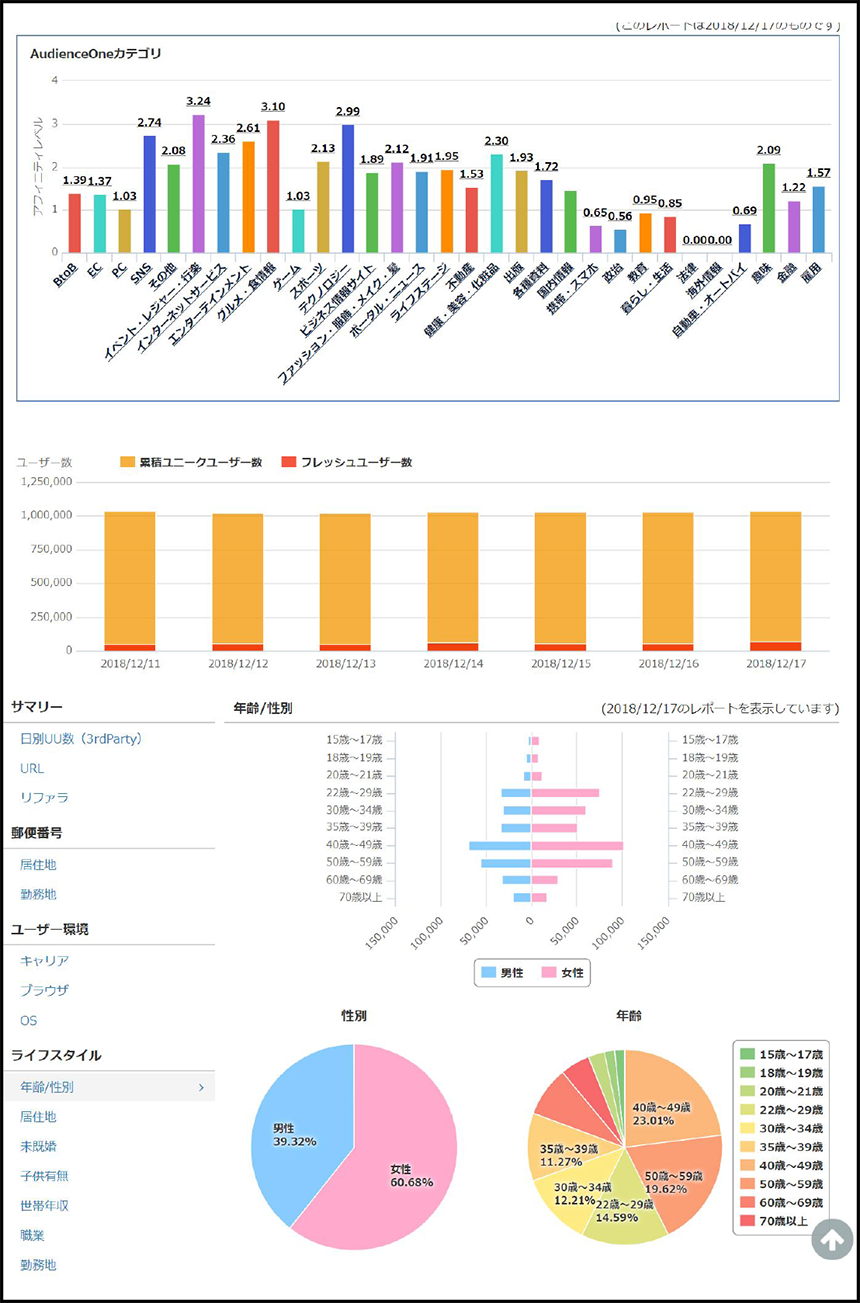
Task: Click the scroll-to-top arrow button
Action: 832,1239
